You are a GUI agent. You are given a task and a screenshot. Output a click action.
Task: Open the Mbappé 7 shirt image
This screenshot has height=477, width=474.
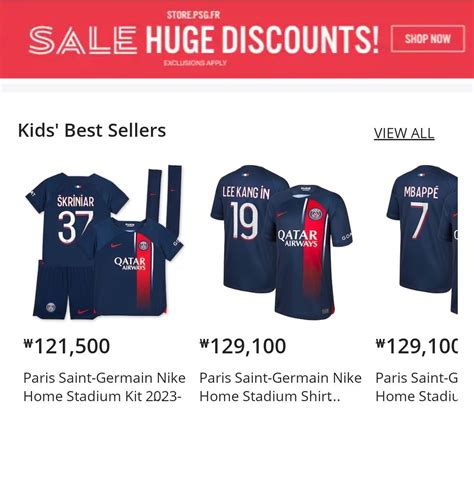tap(422, 240)
